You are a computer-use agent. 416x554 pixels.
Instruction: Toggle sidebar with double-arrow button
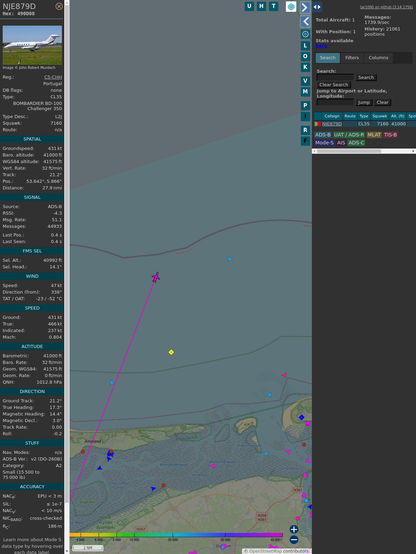[x=317, y=7]
